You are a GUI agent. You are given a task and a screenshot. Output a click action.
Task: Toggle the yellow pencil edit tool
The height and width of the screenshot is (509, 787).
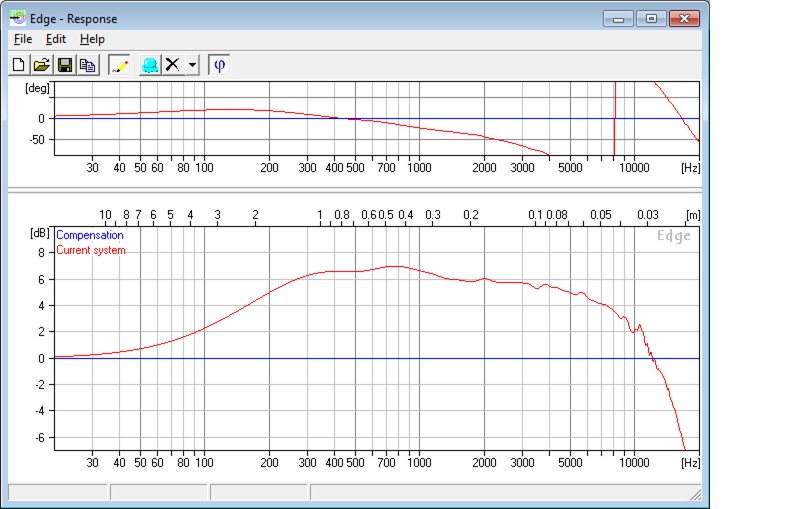click(x=119, y=65)
